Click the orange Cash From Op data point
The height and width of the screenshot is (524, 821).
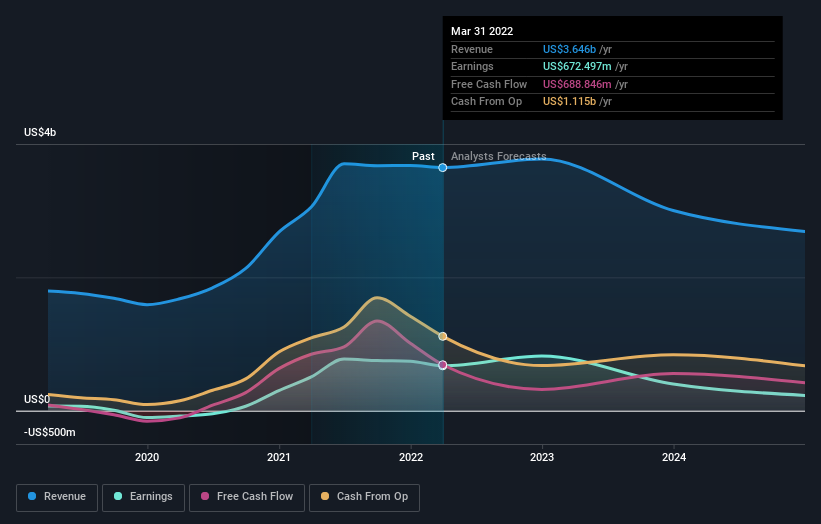tap(443, 336)
